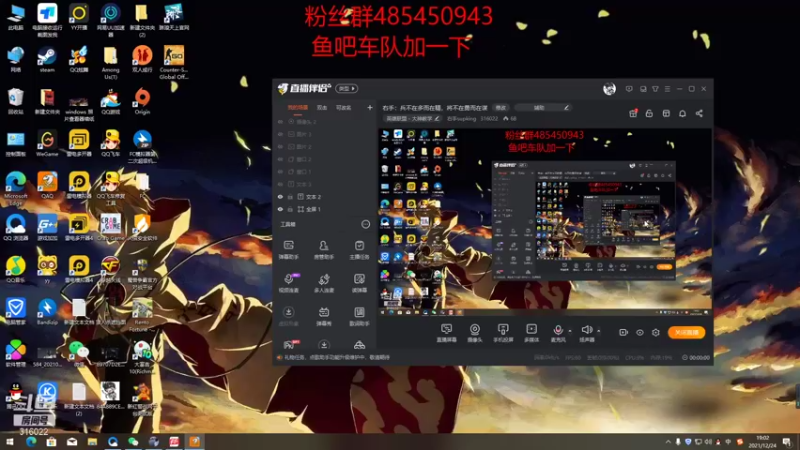Click the 英雄联盟 category tag
The width and height of the screenshot is (800, 450).
coord(410,118)
